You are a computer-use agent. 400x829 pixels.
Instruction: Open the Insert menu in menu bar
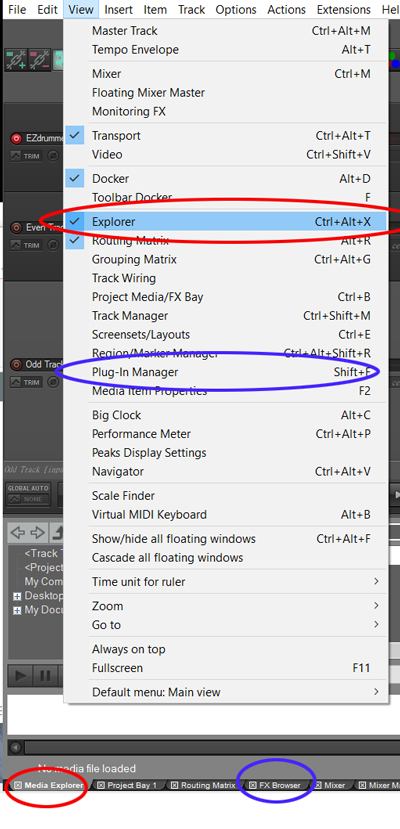point(118,10)
